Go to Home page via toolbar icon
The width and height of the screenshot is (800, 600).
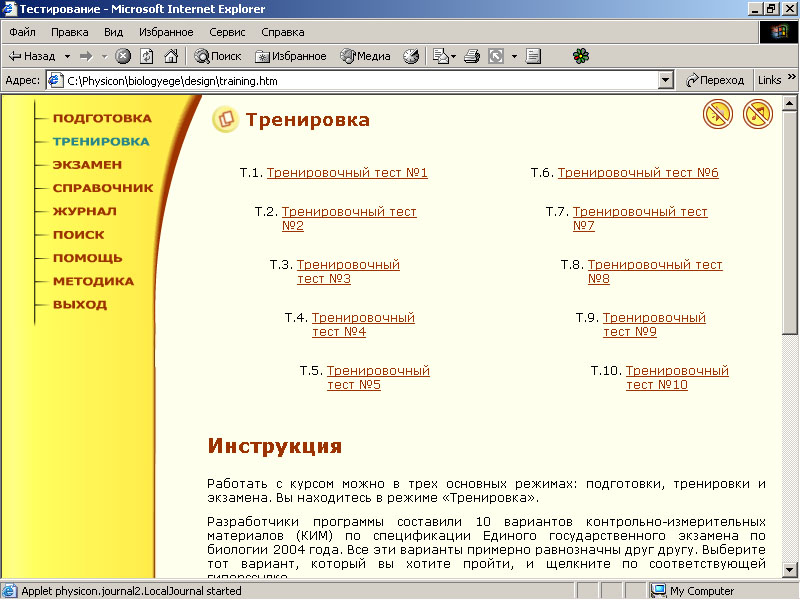(x=171, y=56)
